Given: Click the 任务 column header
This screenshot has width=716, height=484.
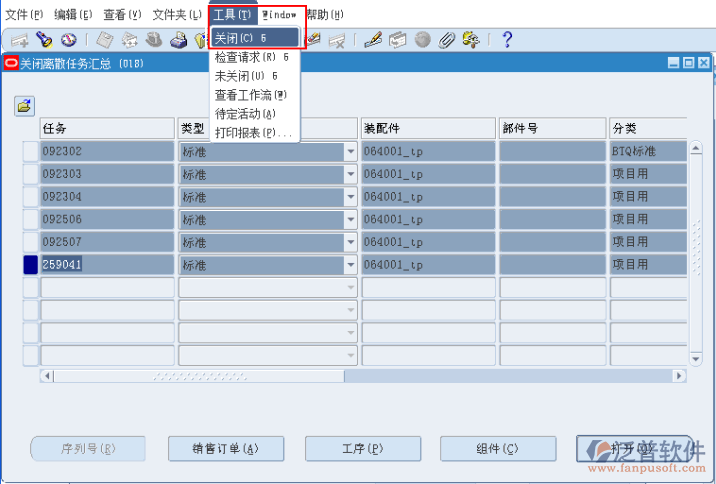Looking at the screenshot, I should point(107,128).
